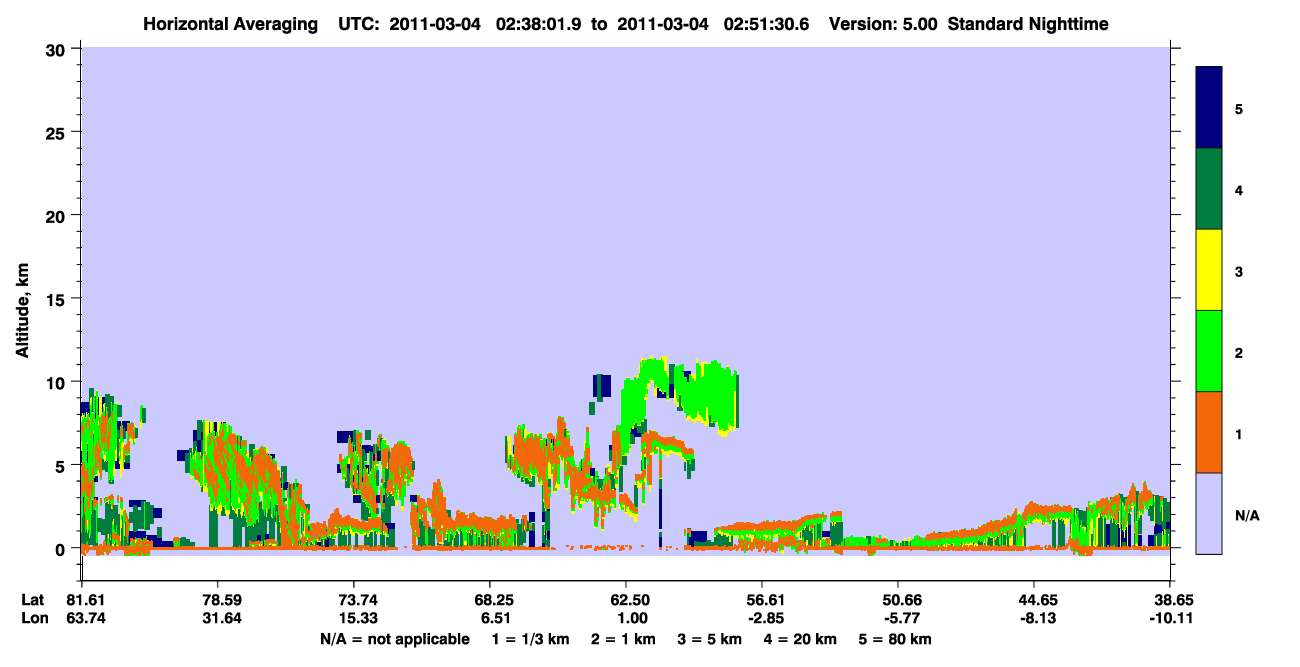Click the 'N/A = not applicable' footnote
This screenshot has width=1300, height=667.
(394, 639)
